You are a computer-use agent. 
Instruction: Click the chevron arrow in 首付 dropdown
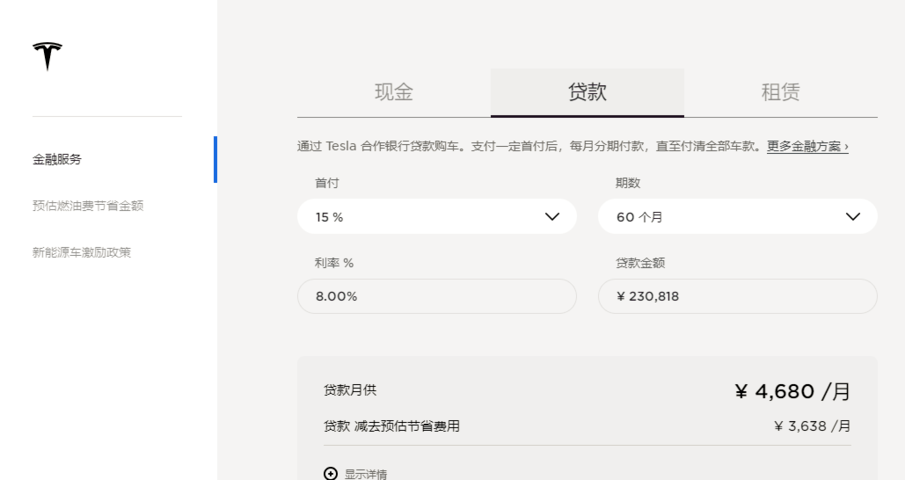point(552,216)
